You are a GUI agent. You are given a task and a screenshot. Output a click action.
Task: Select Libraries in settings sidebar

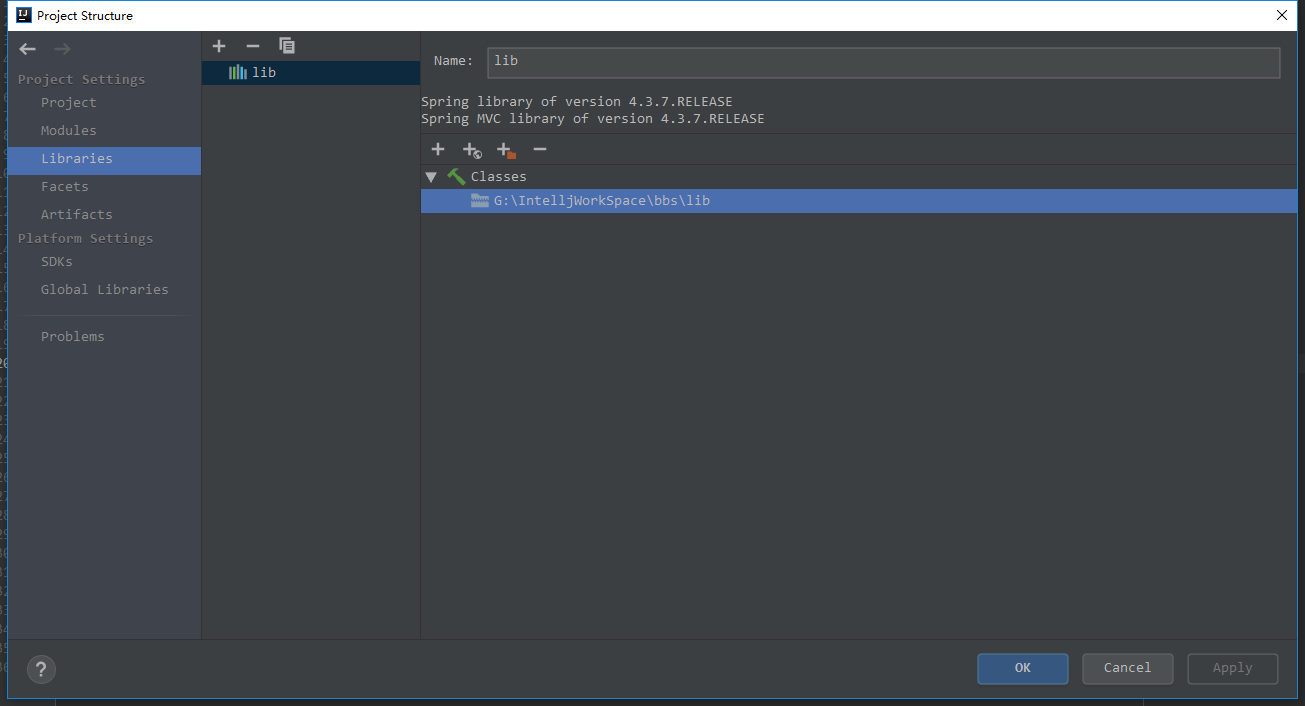coord(104,160)
